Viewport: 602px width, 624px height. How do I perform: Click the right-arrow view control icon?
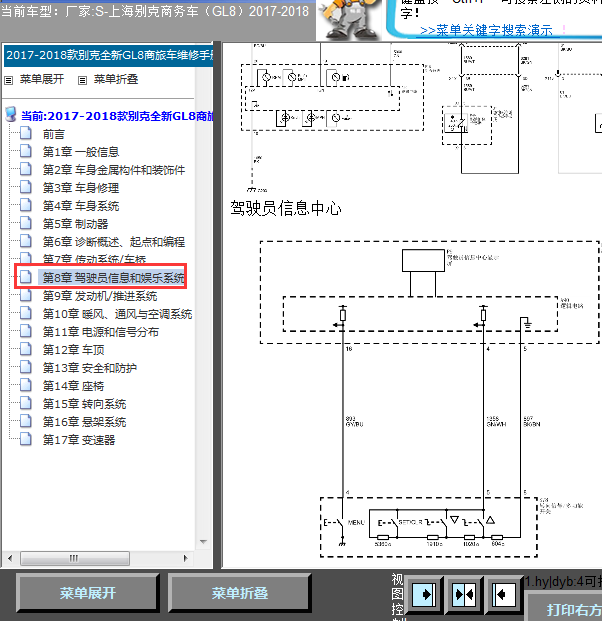(x=424, y=595)
